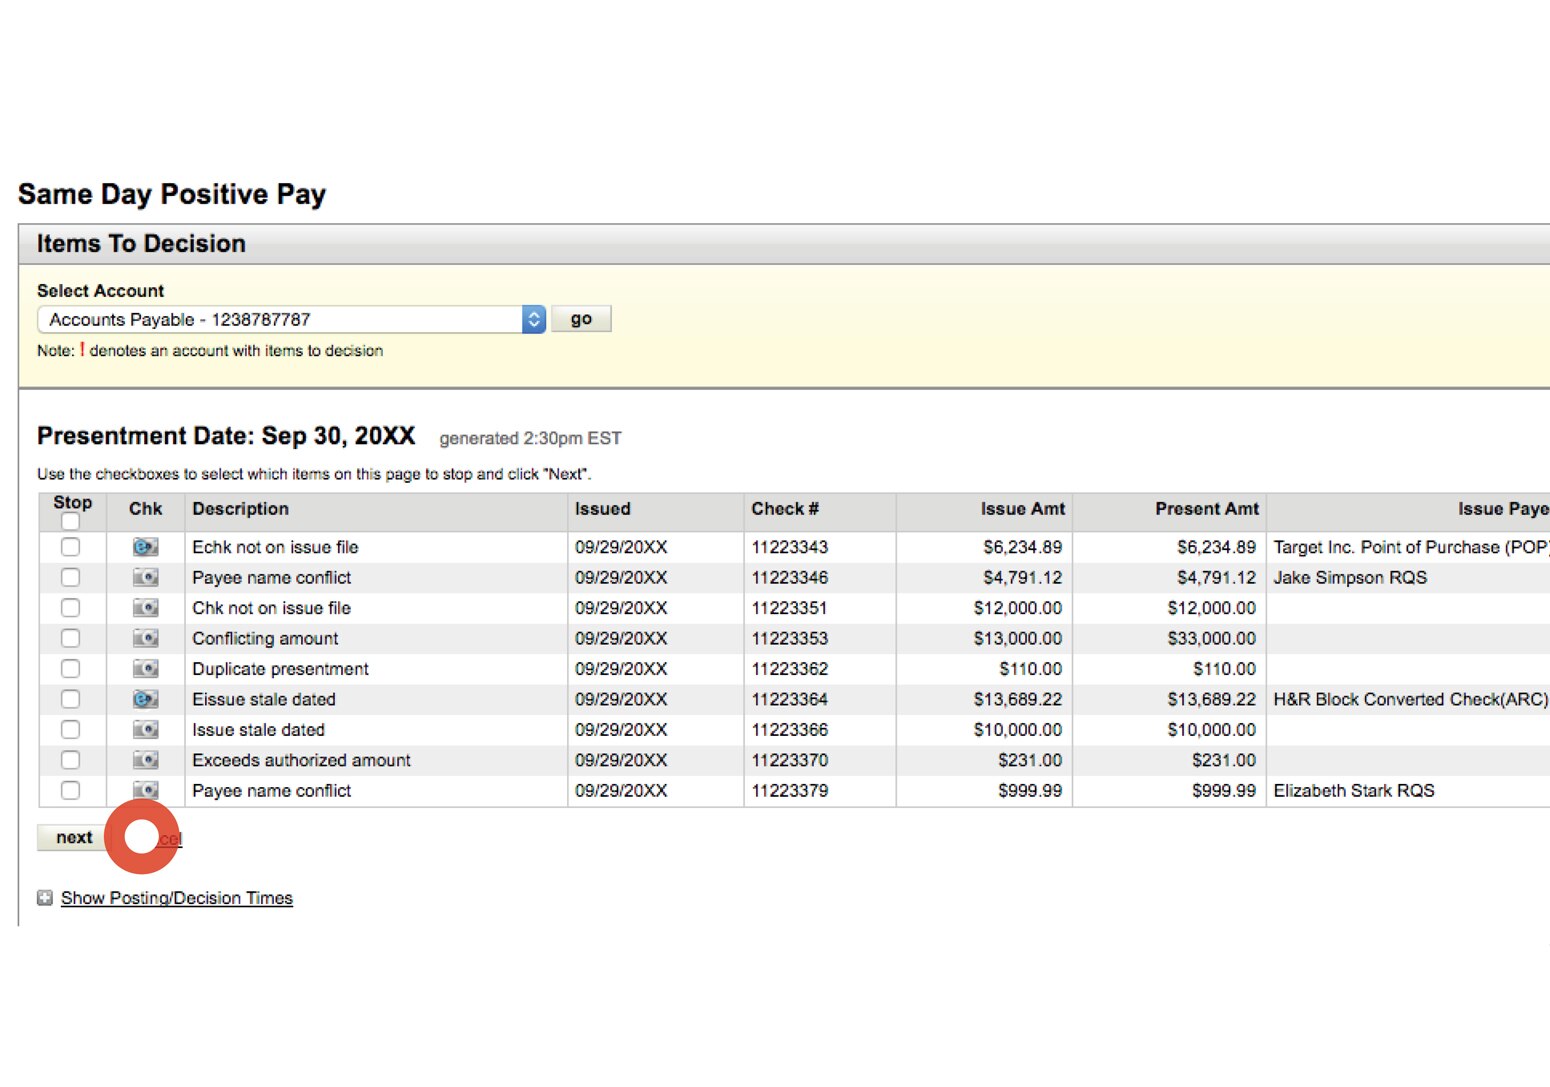Open check image for Conflicting amount item
1550x1087 pixels.
(144, 638)
